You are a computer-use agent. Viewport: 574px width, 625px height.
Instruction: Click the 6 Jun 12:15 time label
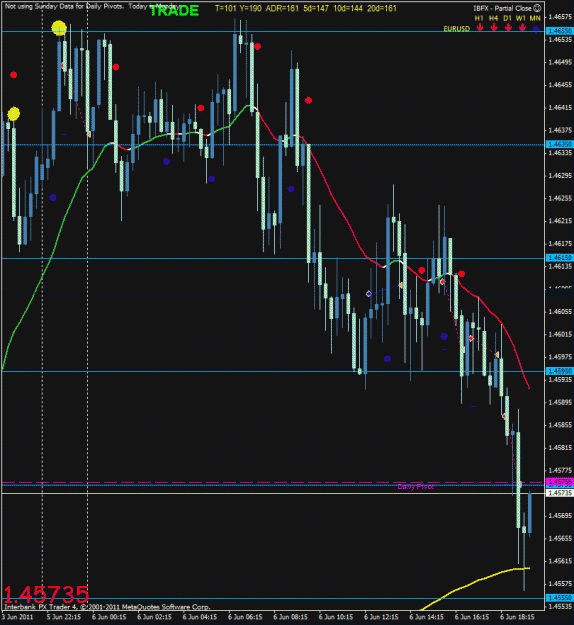click(381, 617)
